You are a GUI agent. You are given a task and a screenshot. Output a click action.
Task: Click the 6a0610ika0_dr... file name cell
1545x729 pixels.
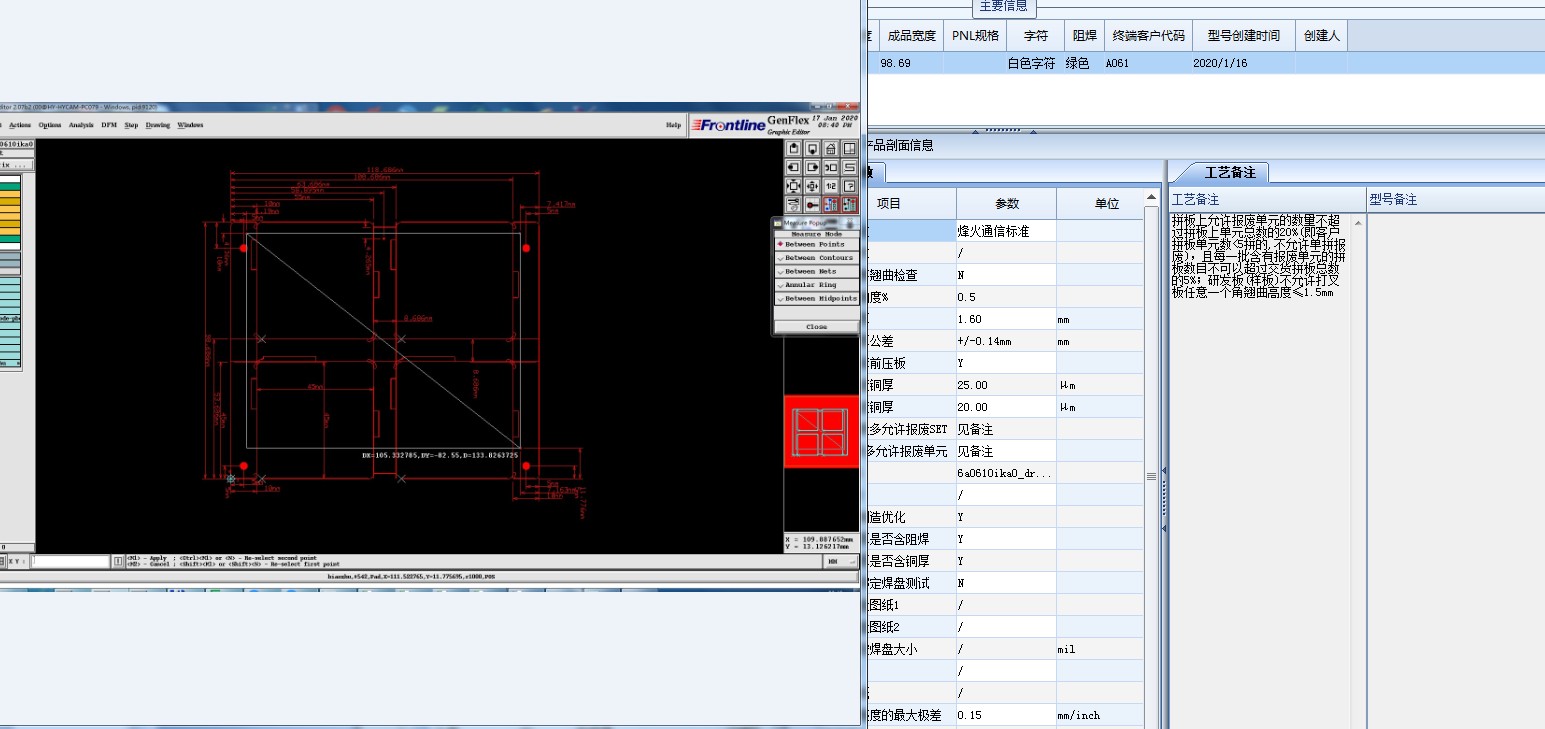pos(1006,473)
